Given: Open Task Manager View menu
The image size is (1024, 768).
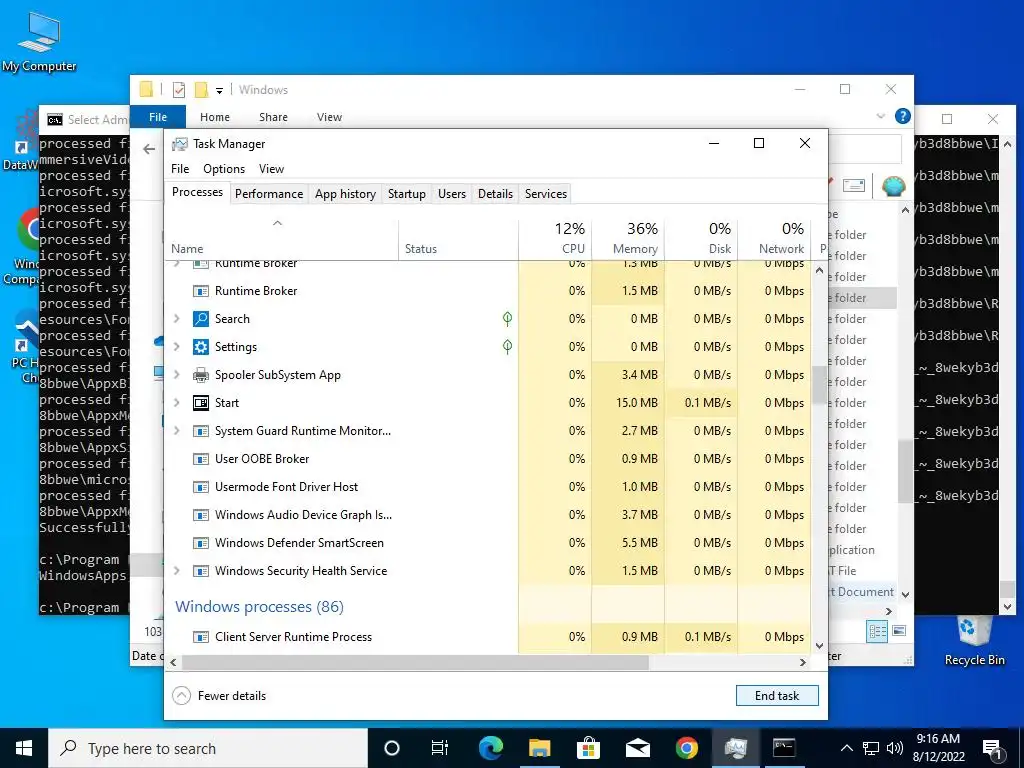Looking at the screenshot, I should (x=271, y=168).
